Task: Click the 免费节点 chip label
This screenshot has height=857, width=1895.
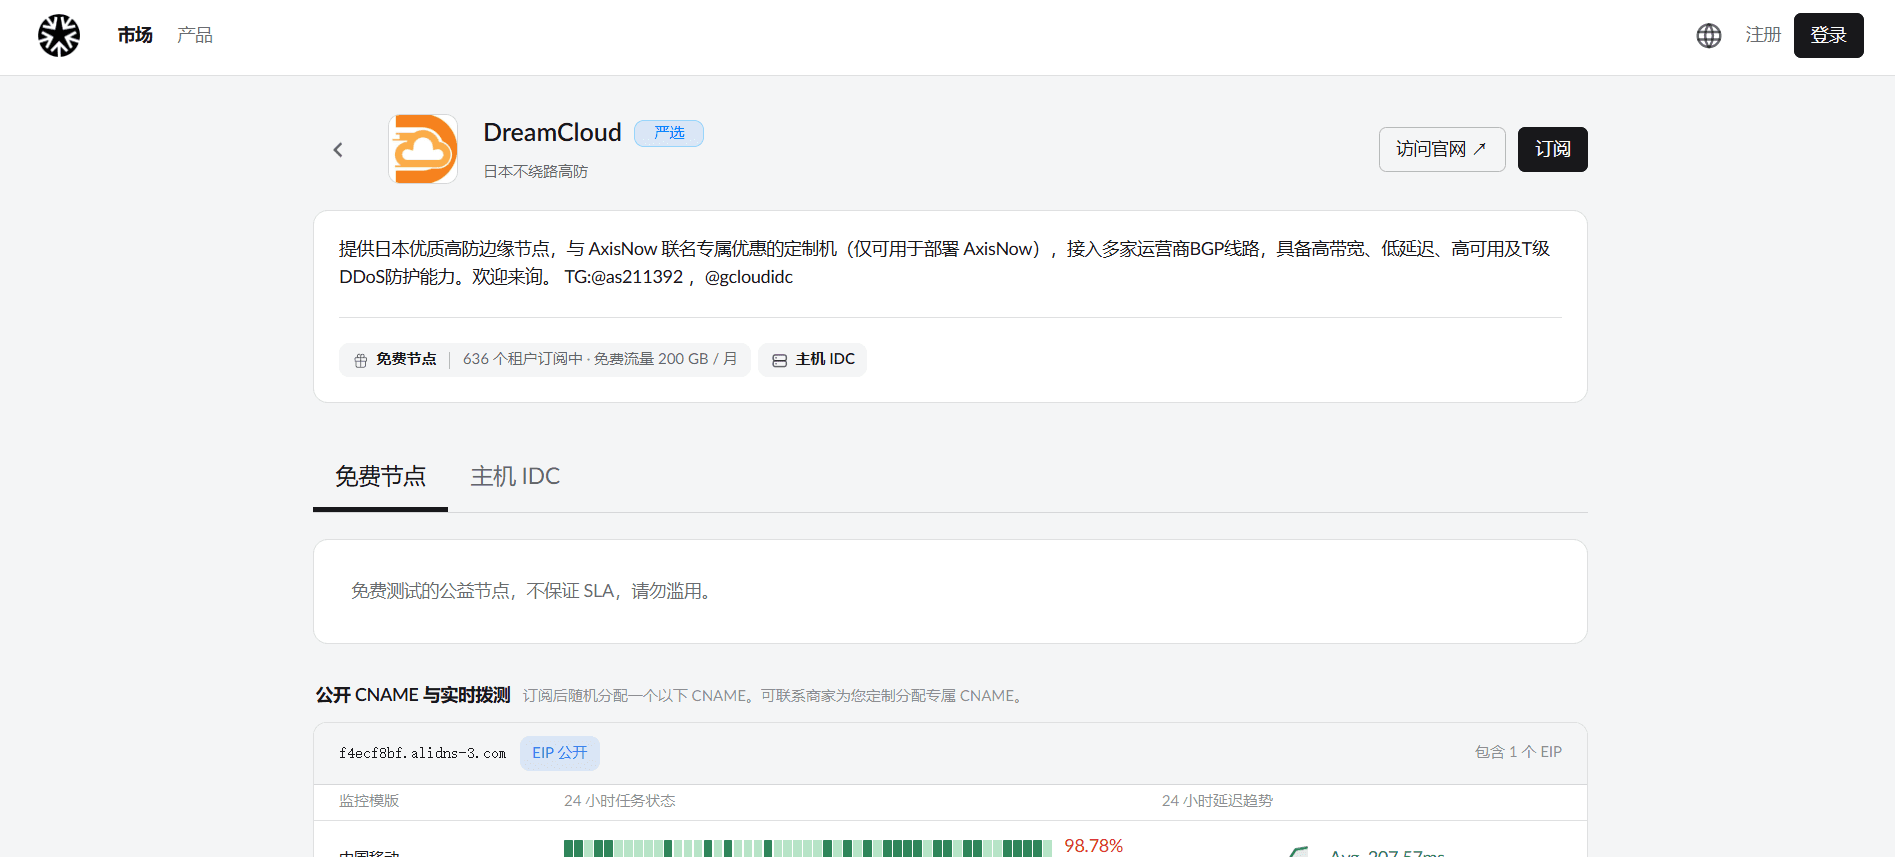Action: [x=406, y=359]
